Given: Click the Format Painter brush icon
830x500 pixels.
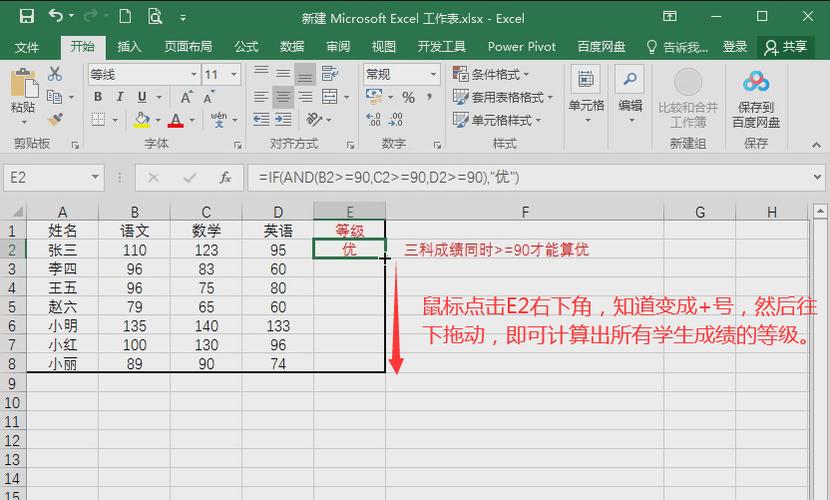Looking at the screenshot, I should (x=55, y=120).
